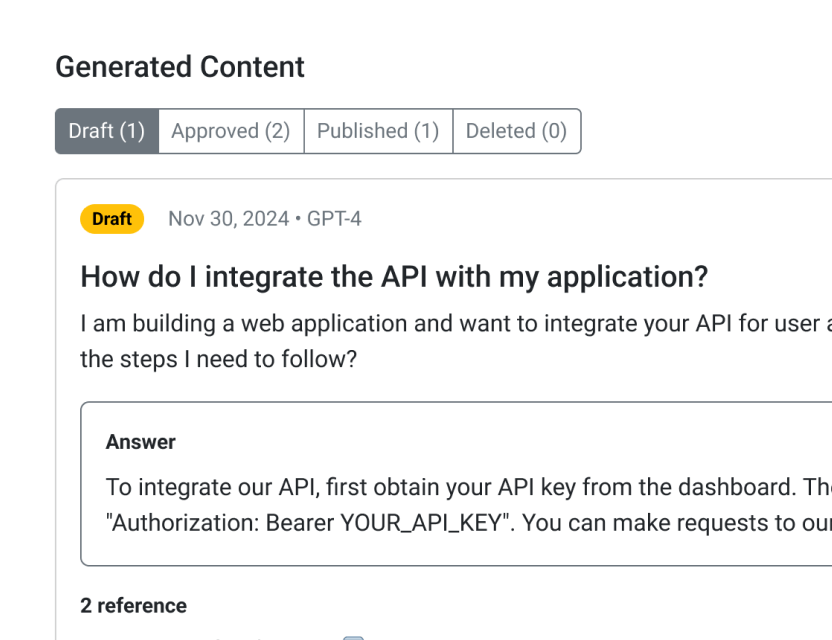Click the line "the steps I need to follow?"
Viewport: 832px width, 640px height.
coord(218,358)
